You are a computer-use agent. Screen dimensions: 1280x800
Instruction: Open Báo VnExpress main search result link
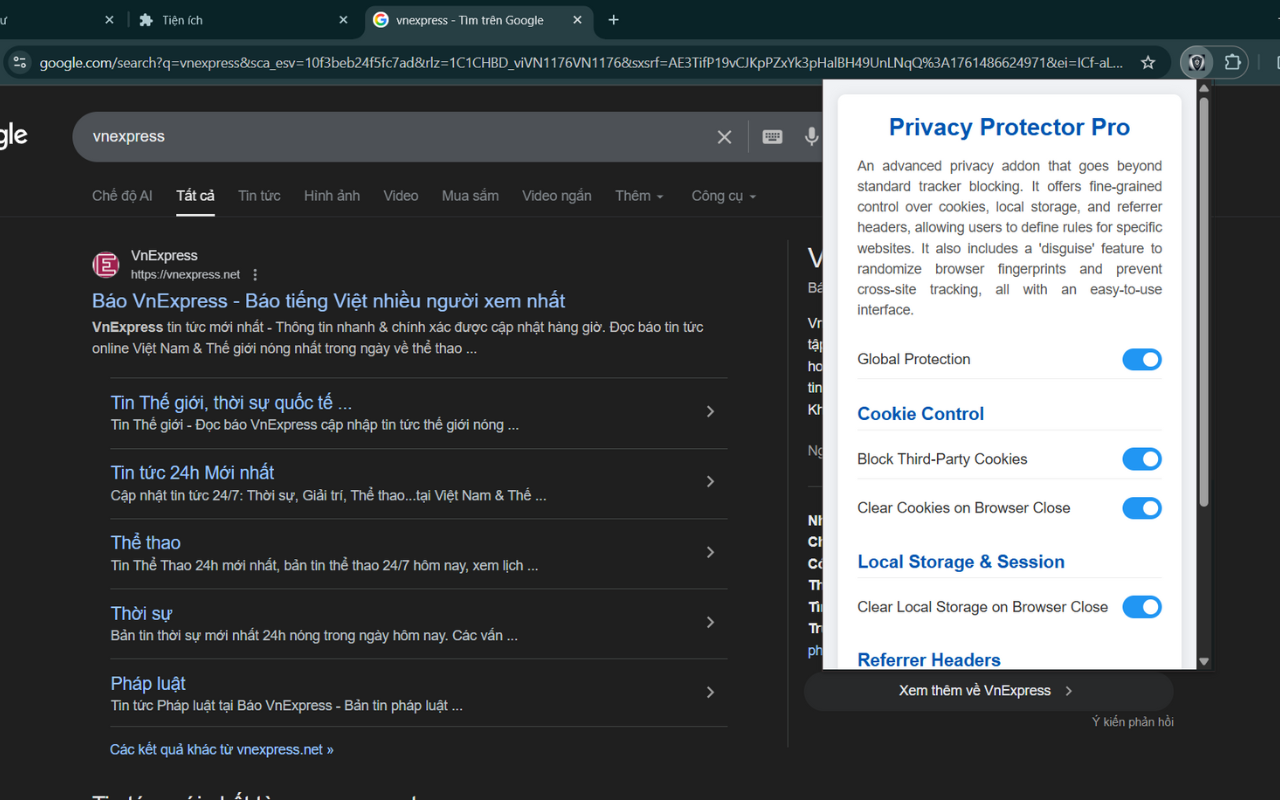click(x=340, y=301)
